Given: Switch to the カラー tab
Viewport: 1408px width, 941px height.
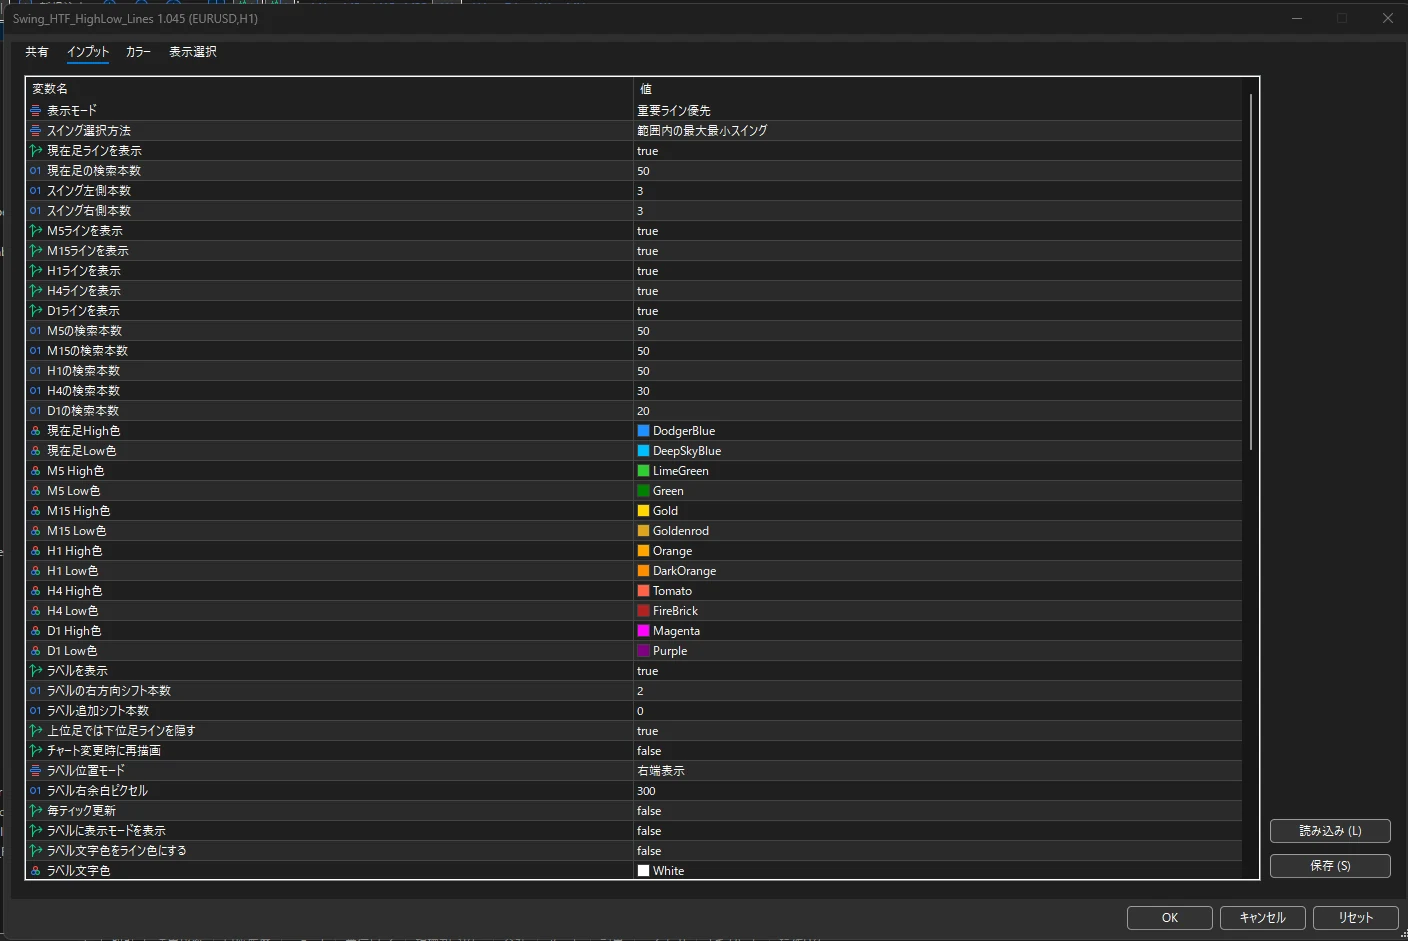Looking at the screenshot, I should [x=138, y=52].
